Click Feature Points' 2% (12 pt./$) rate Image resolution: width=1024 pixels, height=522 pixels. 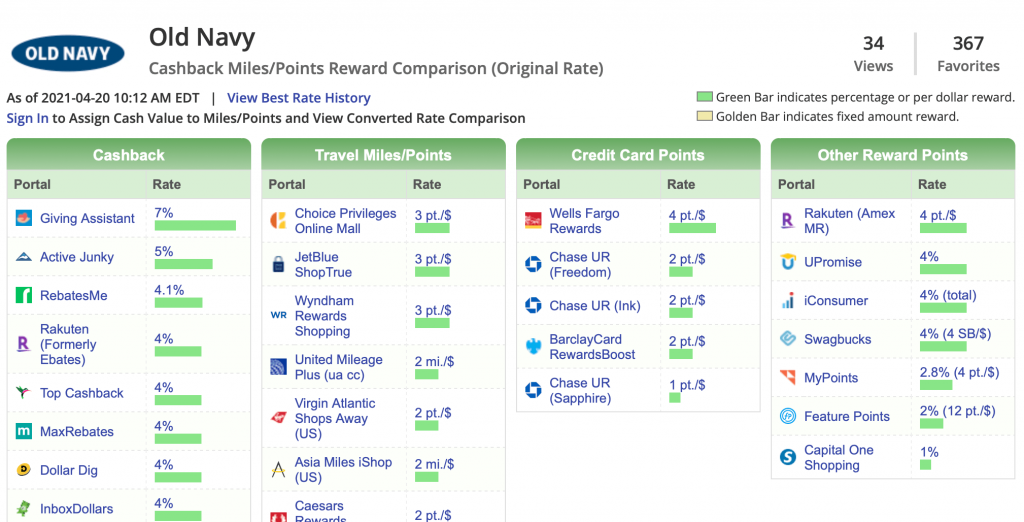957,410
